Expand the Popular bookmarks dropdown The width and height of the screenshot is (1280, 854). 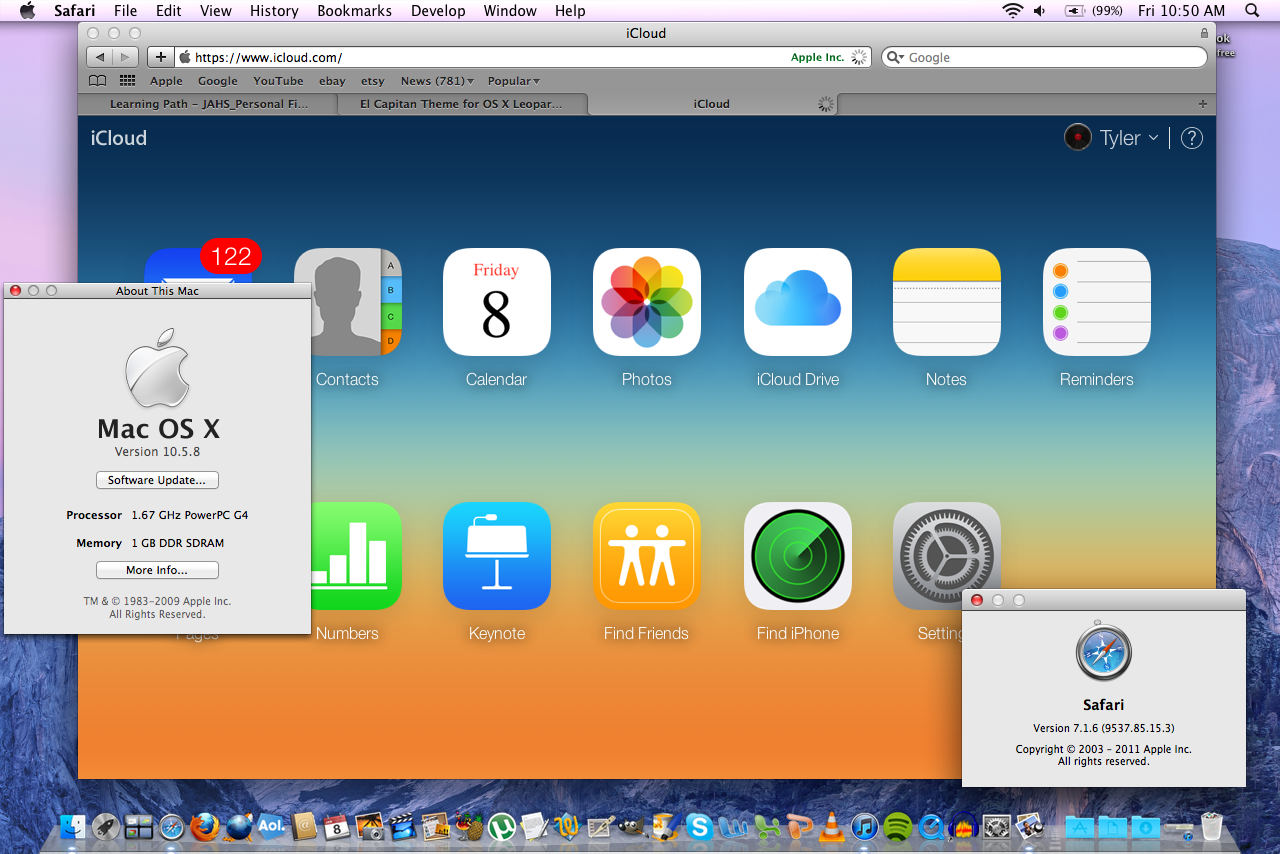tap(514, 81)
